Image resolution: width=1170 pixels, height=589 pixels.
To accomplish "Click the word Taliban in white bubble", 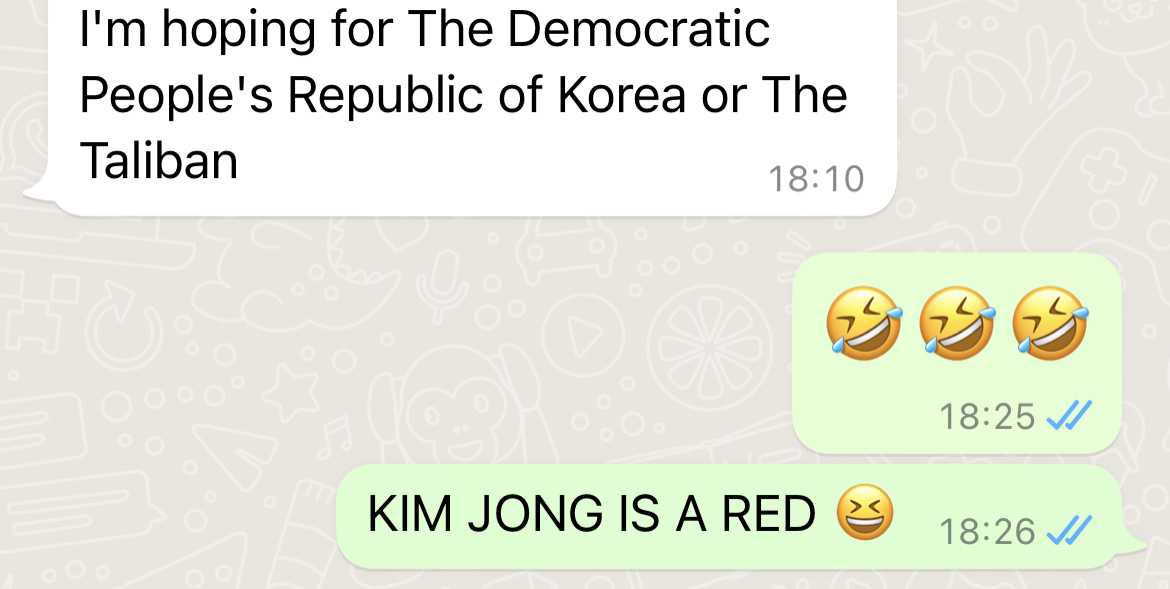I will pyautogui.click(x=159, y=161).
